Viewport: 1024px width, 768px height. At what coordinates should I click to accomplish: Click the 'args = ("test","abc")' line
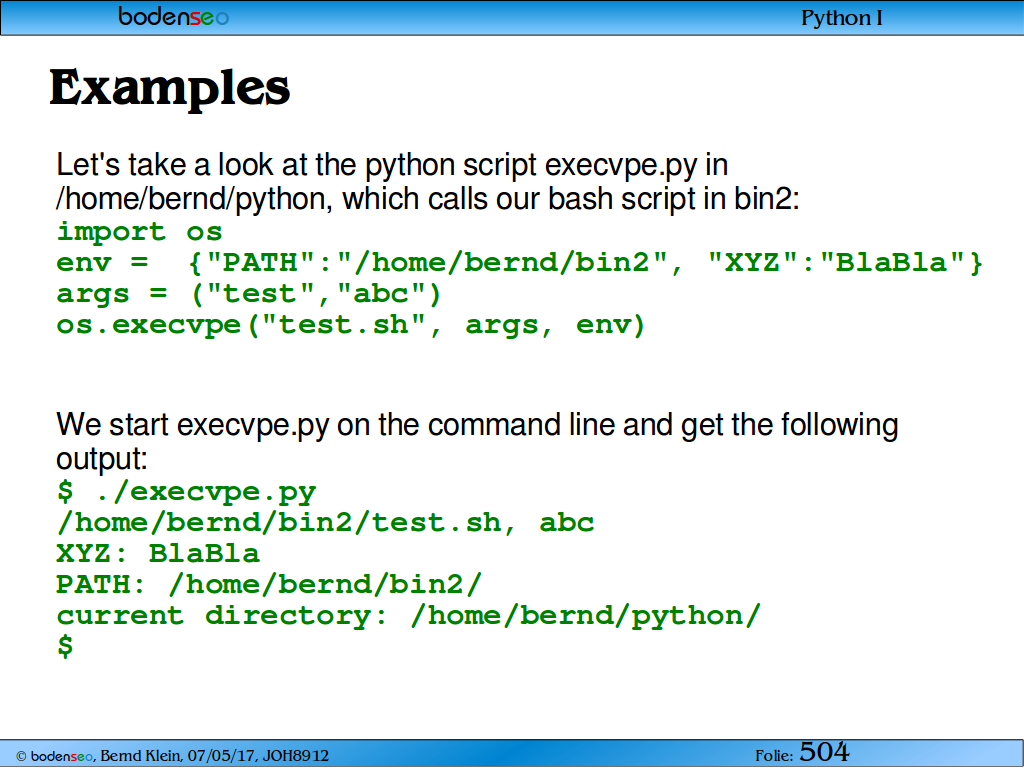249,294
